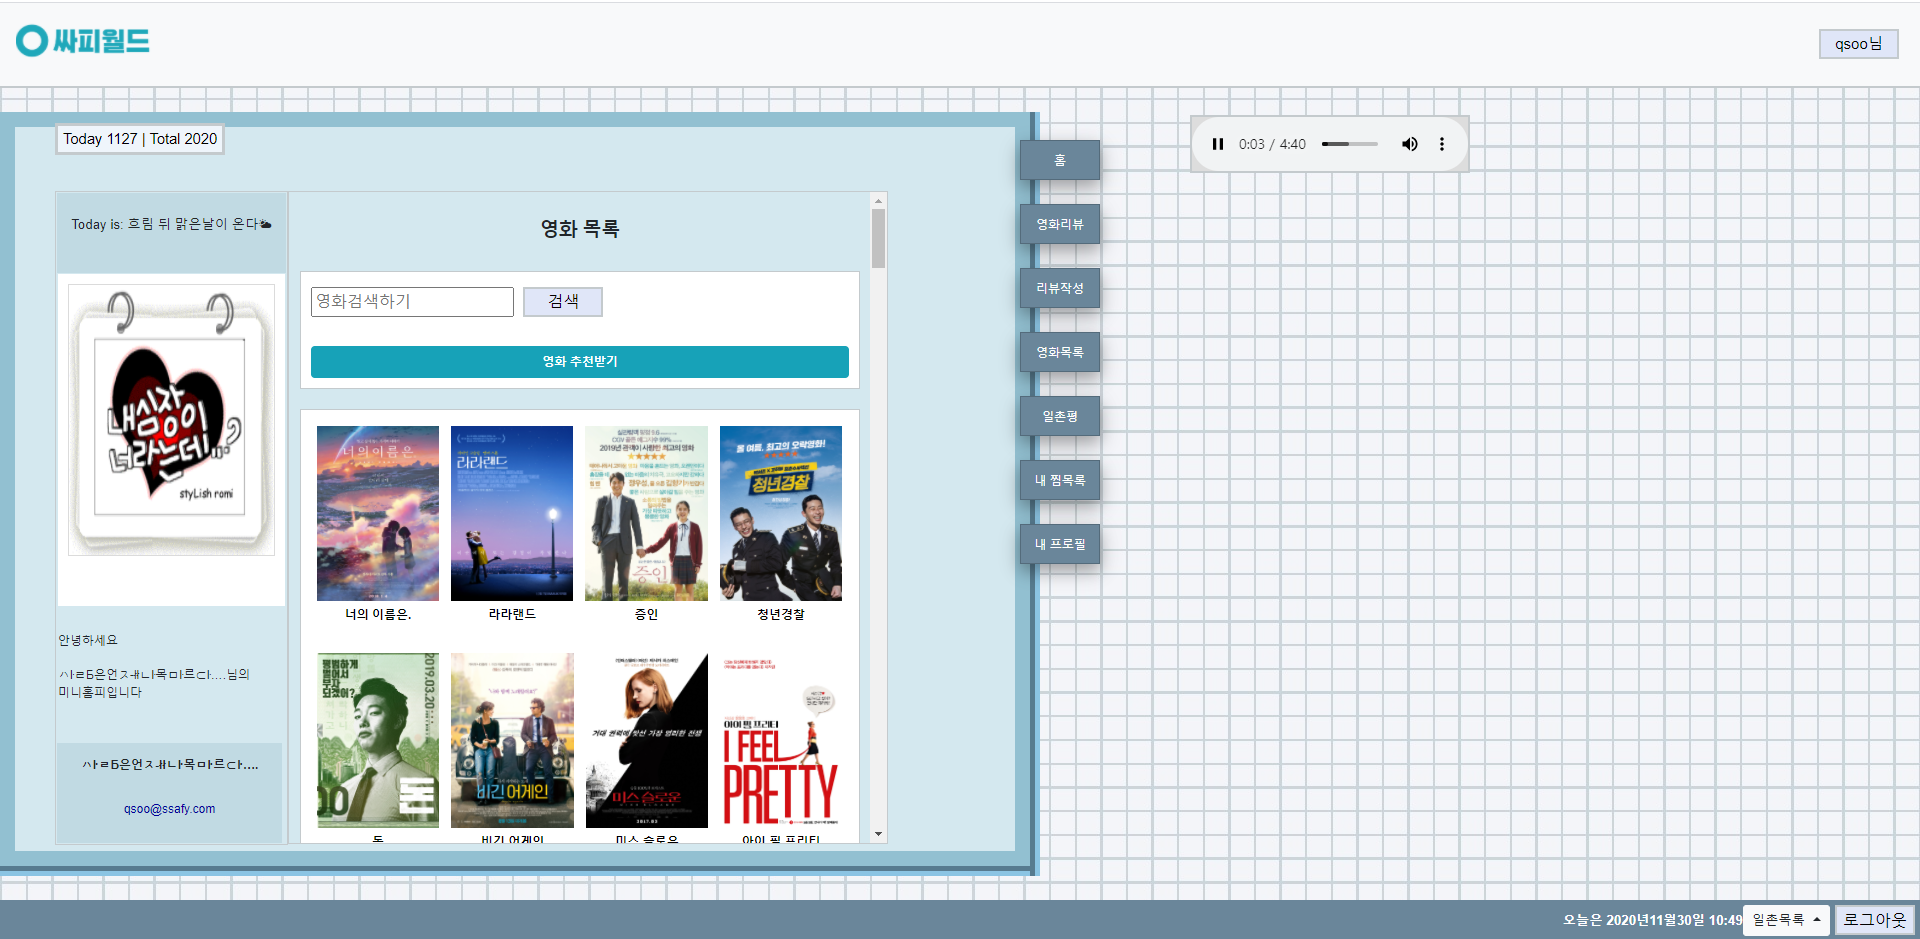Open the 내 찜목록 tab
Screen dimensions: 1920x939
click(1060, 480)
